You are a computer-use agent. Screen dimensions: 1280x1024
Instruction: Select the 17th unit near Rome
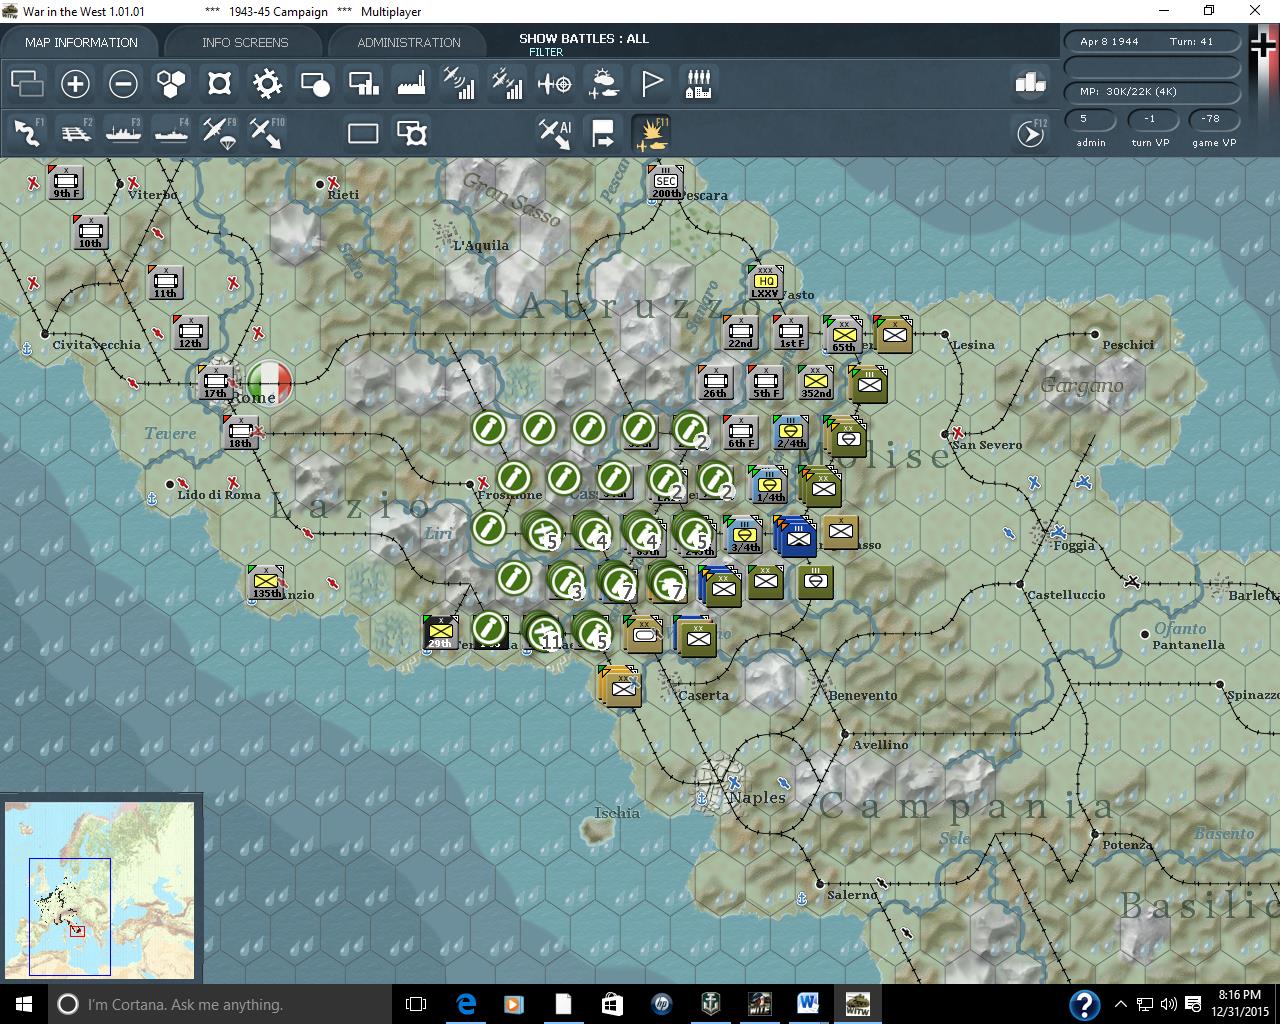click(216, 382)
